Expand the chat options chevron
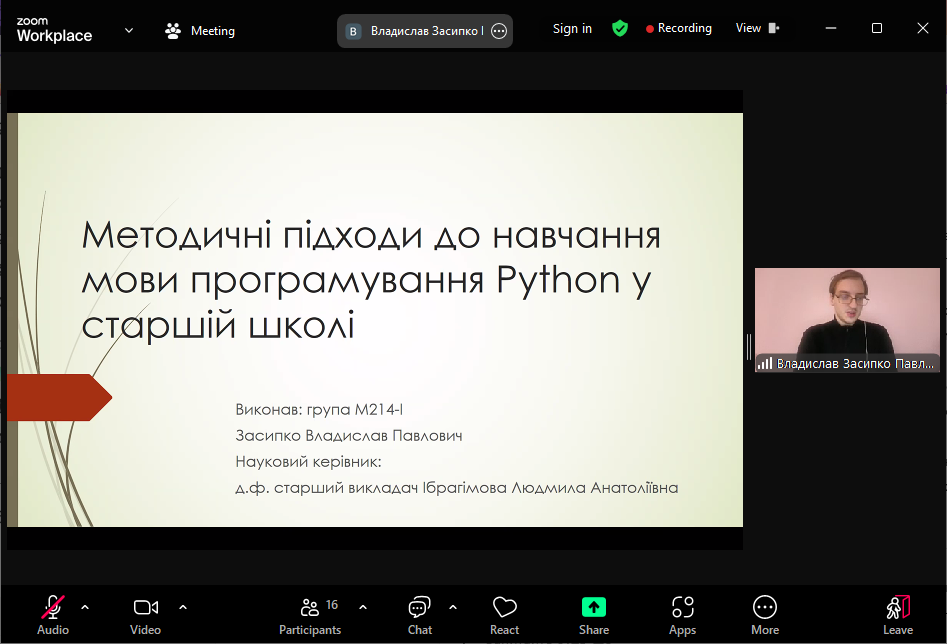Screen dimensions: 947x644 tap(453, 607)
